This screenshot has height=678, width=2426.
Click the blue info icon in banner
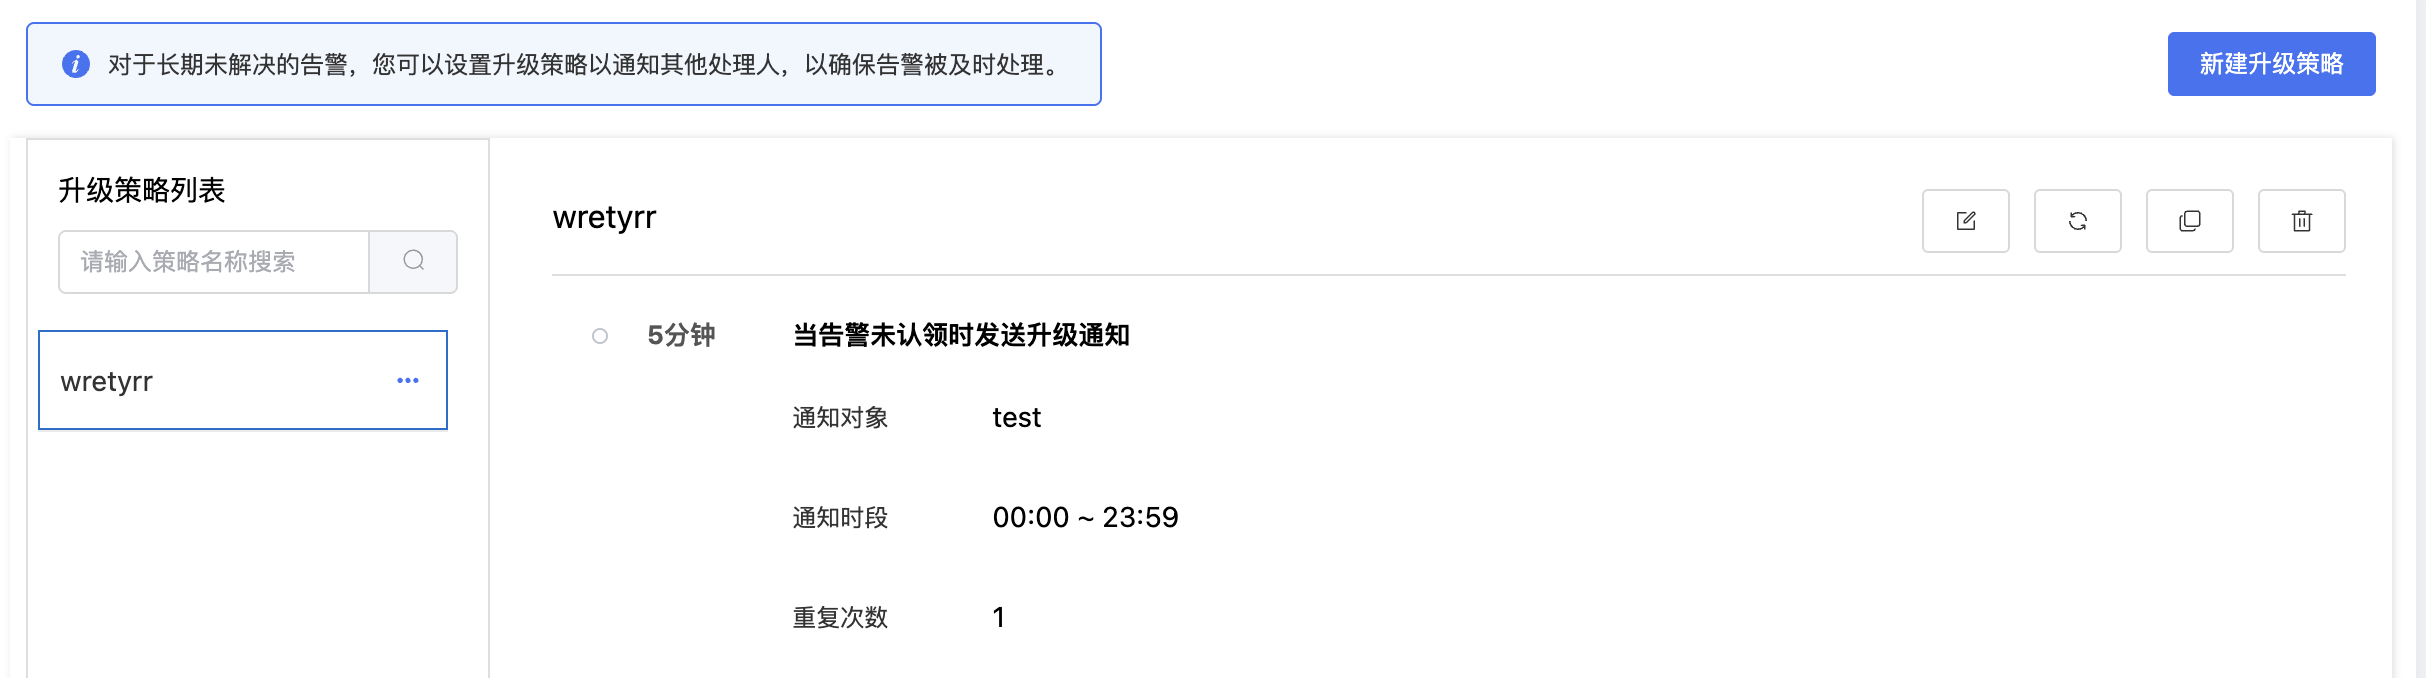tap(76, 65)
